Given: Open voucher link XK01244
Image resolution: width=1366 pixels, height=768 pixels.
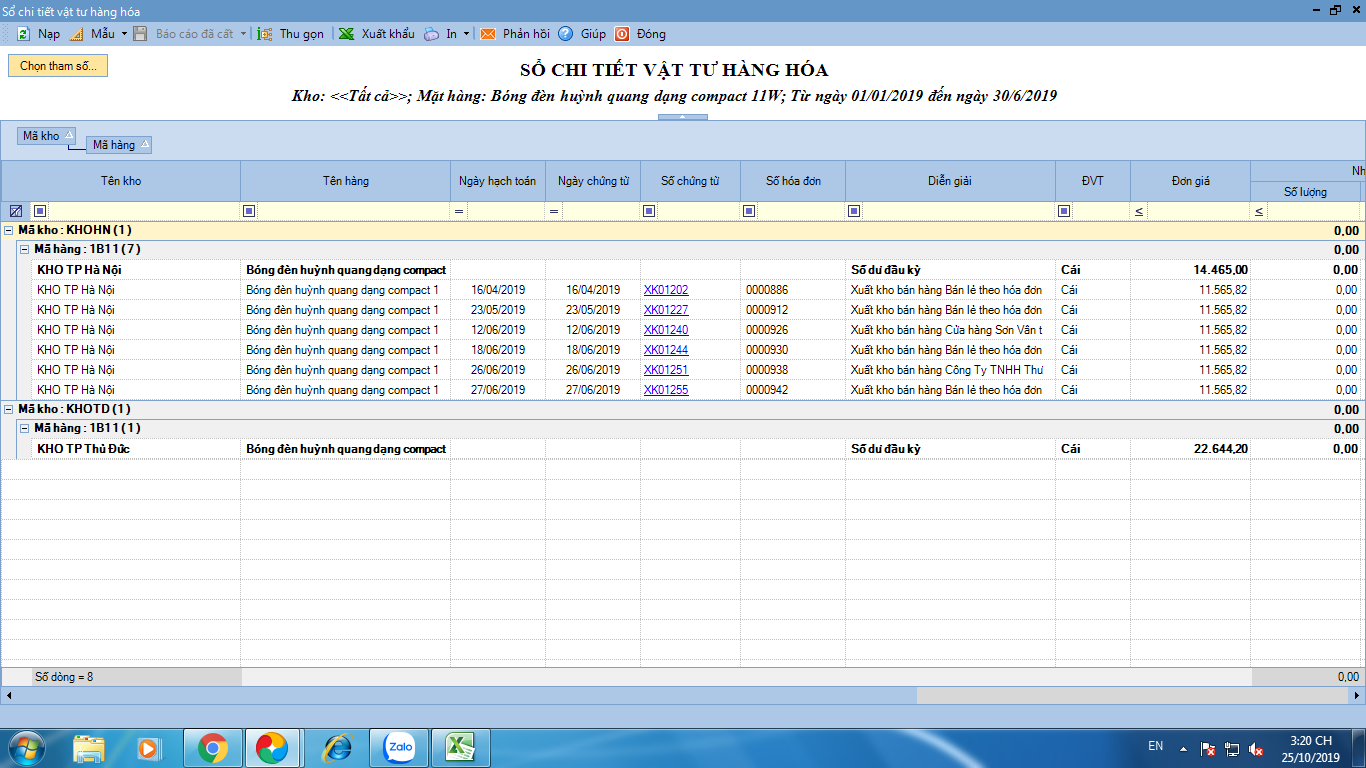Looking at the screenshot, I should (x=666, y=350).
